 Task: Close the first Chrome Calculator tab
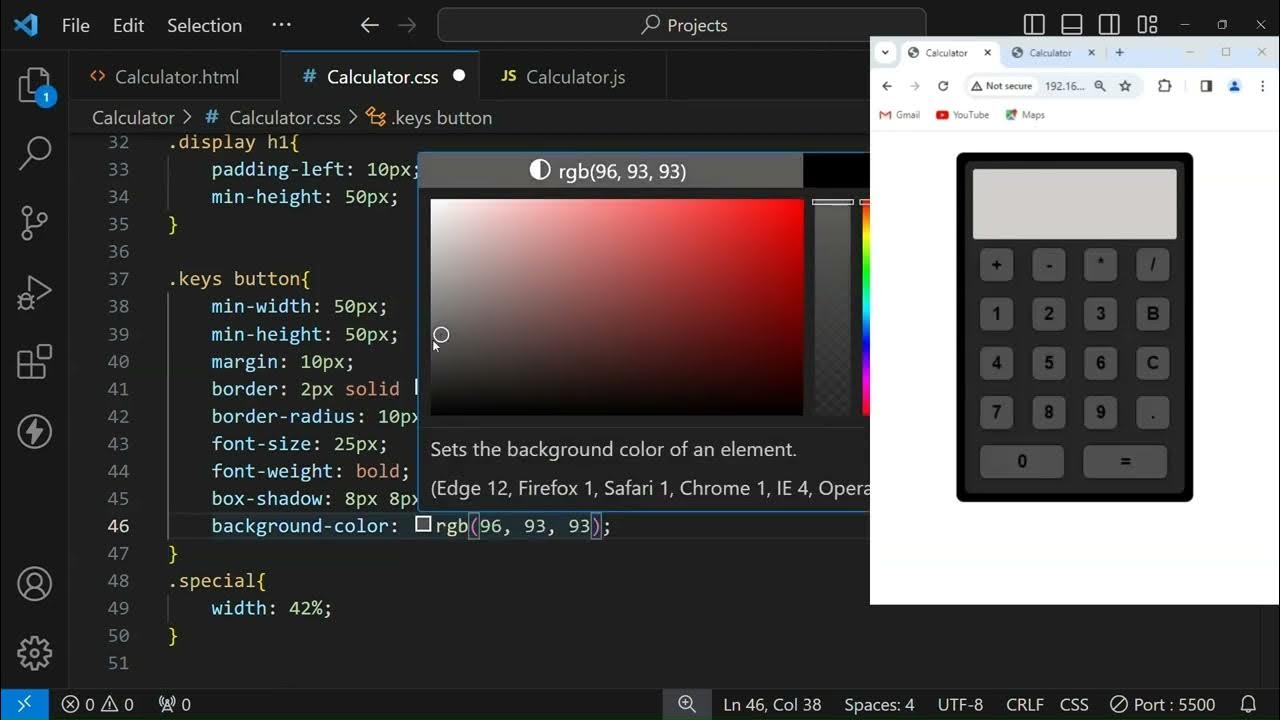pos(987,53)
